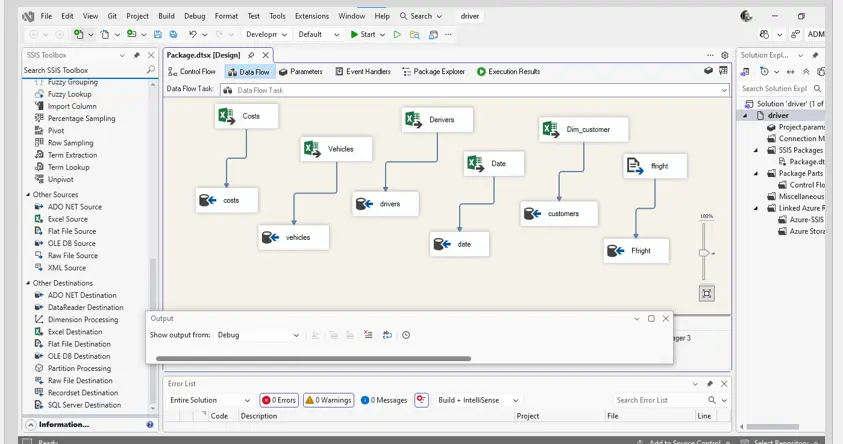Open Data Flow Task dropdown

coord(724,90)
